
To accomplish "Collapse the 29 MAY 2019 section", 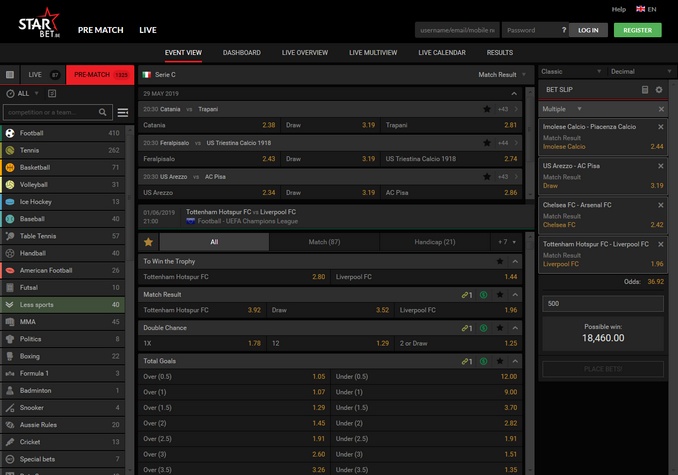I will click(514, 93).
